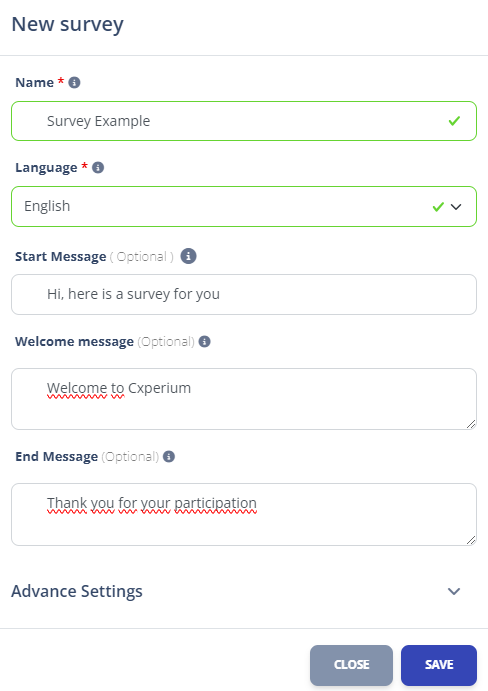Viewport: 488px width, 691px height.
Task: Click the info icon beside Language label
Action: [98, 167]
